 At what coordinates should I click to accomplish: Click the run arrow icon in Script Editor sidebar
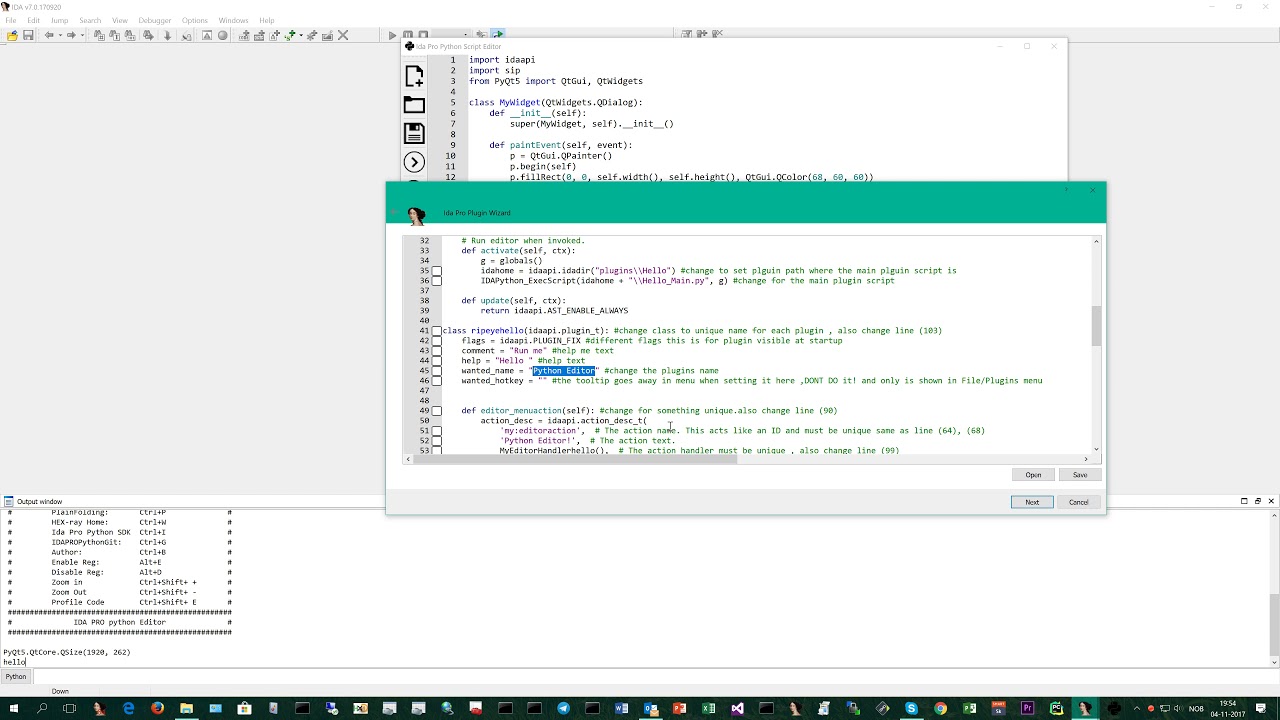pos(414,162)
